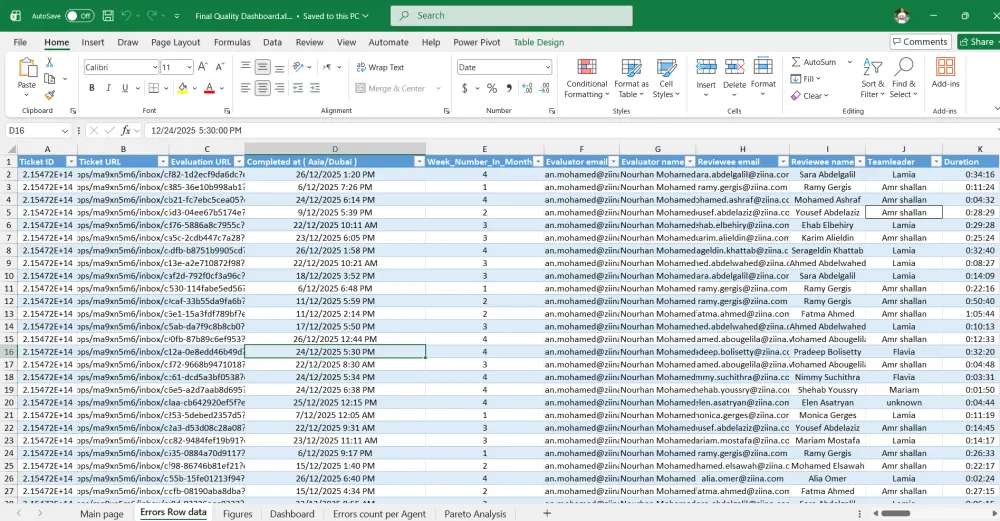Open the Page Layout ribbon tab
Screen dimensions: 1000x521
[x=175, y=42]
